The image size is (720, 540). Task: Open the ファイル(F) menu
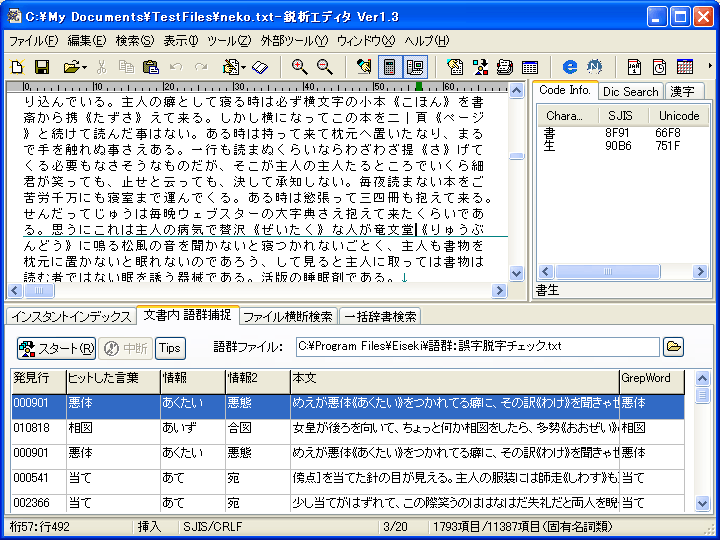pyautogui.click(x=34, y=41)
